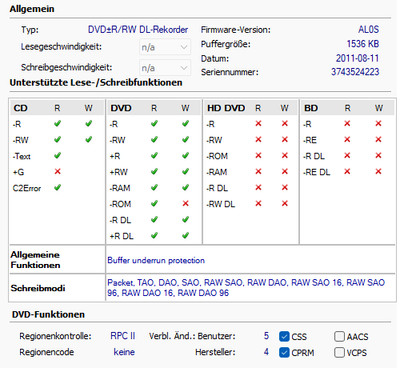Toggle the CSS checkbox
This screenshot has width=400, height=368.
click(284, 336)
